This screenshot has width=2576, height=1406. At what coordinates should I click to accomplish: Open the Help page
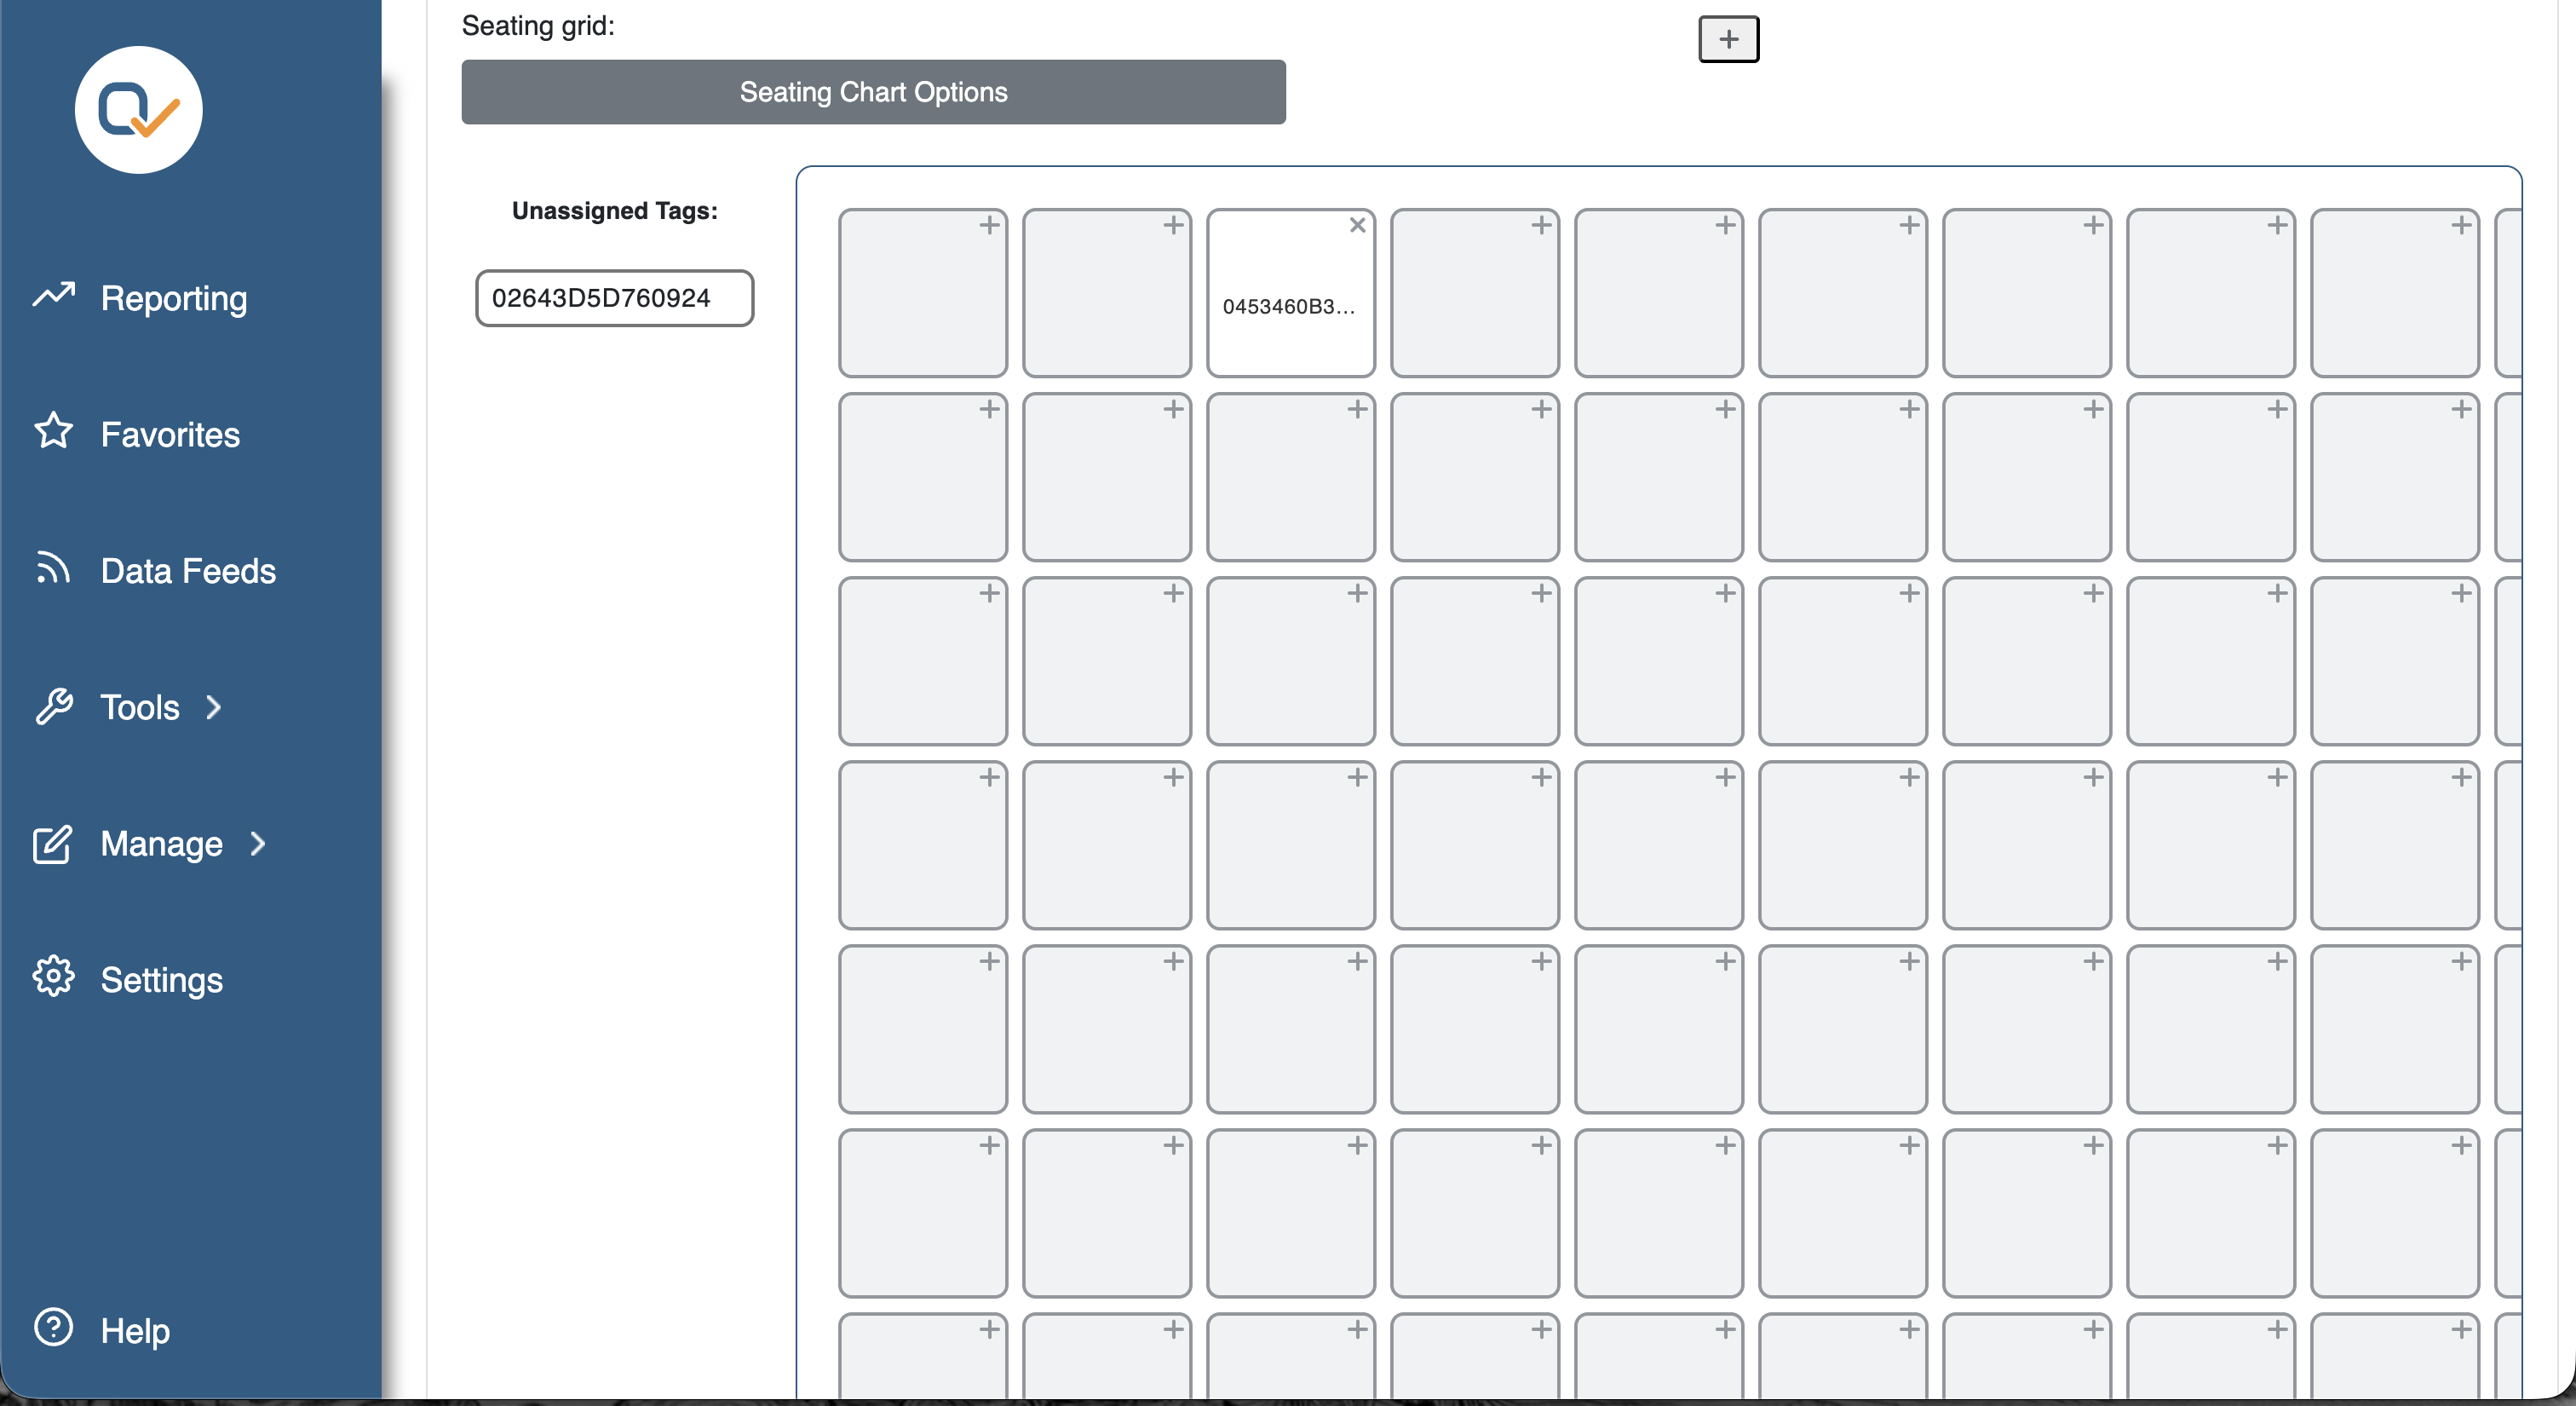[135, 1330]
